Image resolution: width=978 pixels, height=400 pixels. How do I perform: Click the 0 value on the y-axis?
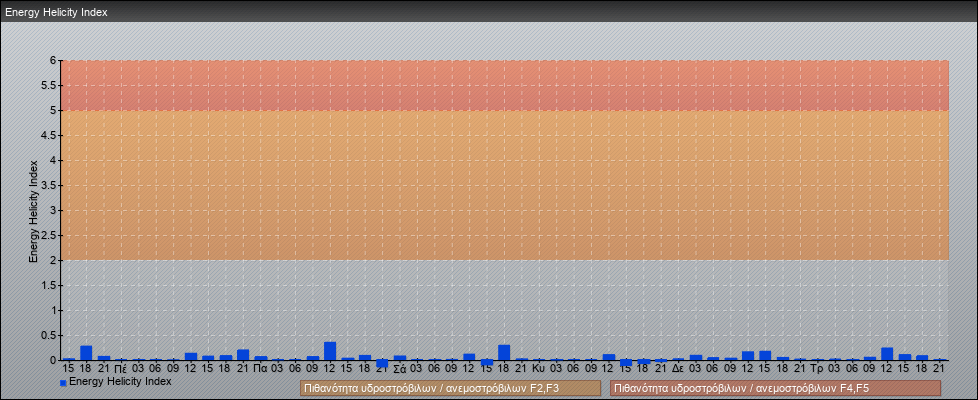(54, 360)
